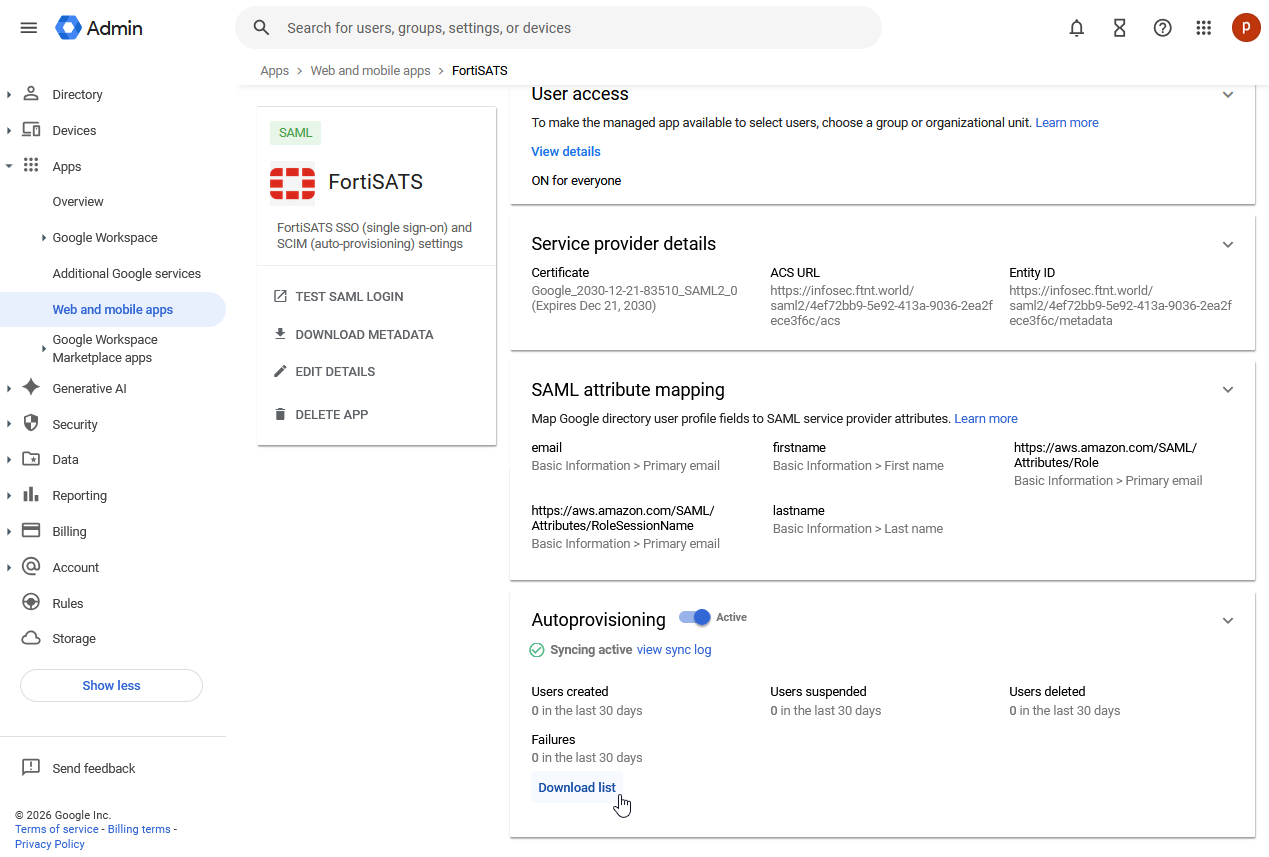Click the Reporting bar chart icon
The image size is (1269, 857).
tap(31, 495)
